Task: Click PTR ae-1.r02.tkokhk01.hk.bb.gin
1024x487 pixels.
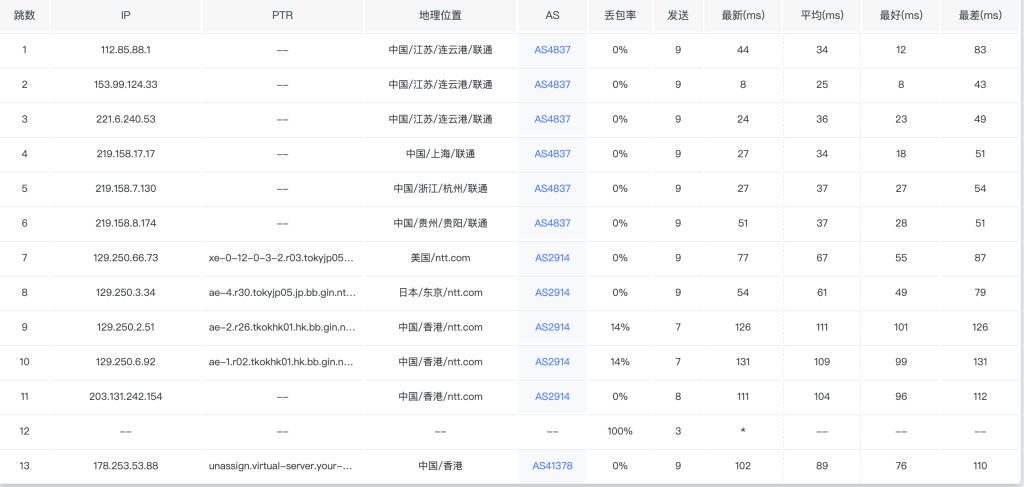Action: pos(282,362)
